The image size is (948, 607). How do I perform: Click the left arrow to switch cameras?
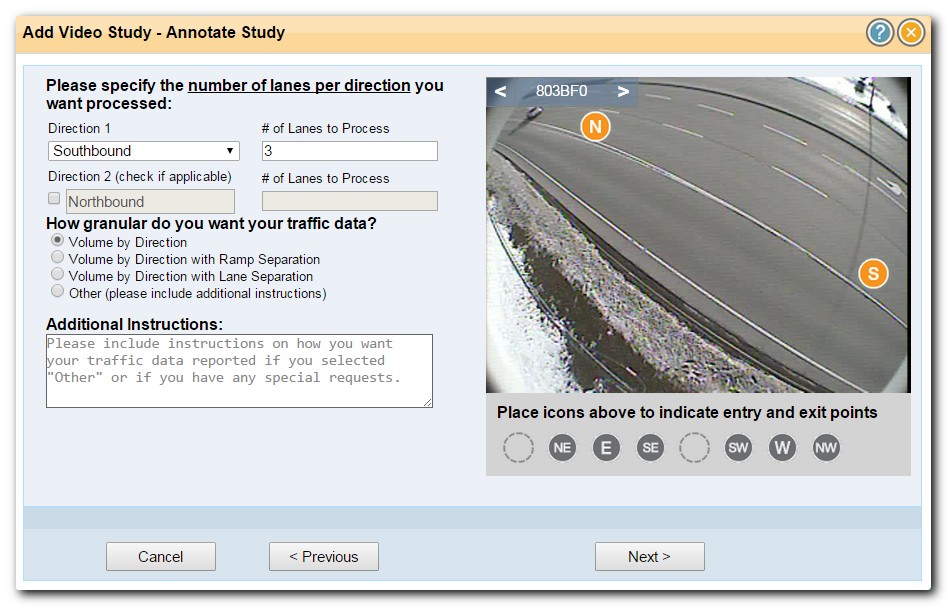click(499, 91)
